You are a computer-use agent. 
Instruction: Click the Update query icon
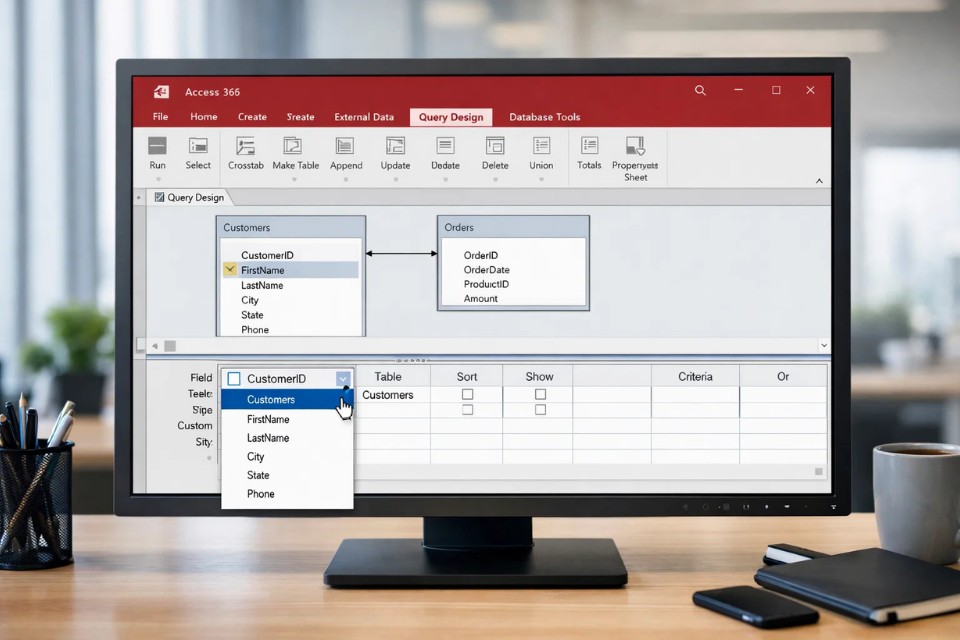click(x=395, y=147)
